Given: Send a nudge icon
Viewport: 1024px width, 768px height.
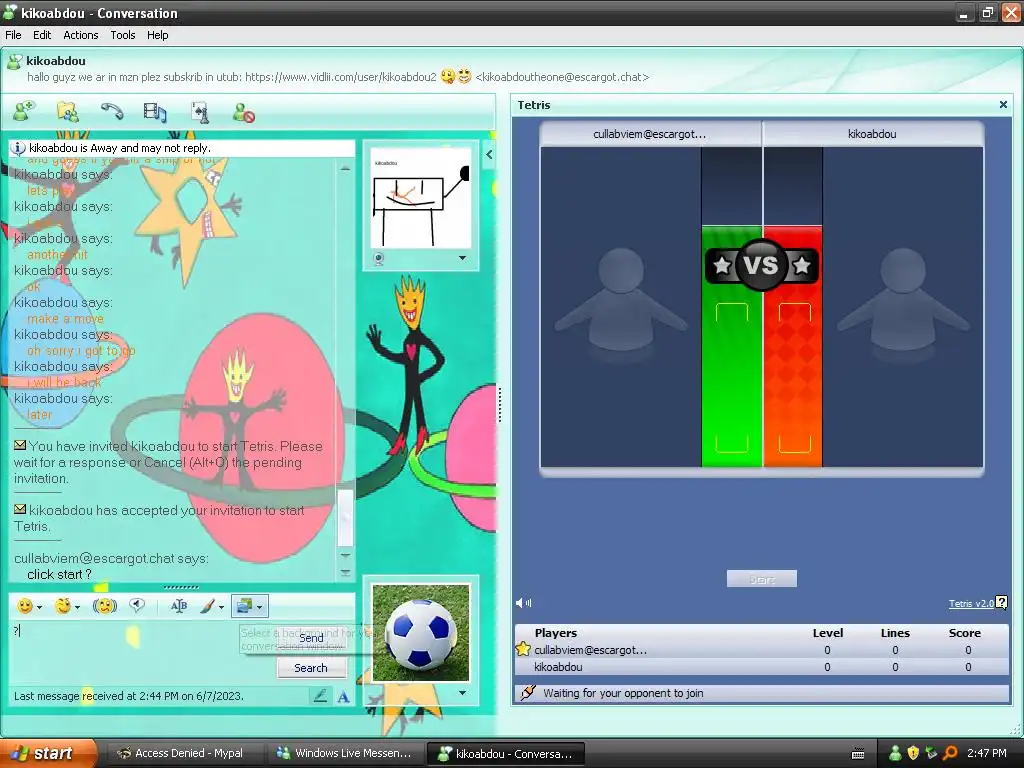Looking at the screenshot, I should 104,606.
